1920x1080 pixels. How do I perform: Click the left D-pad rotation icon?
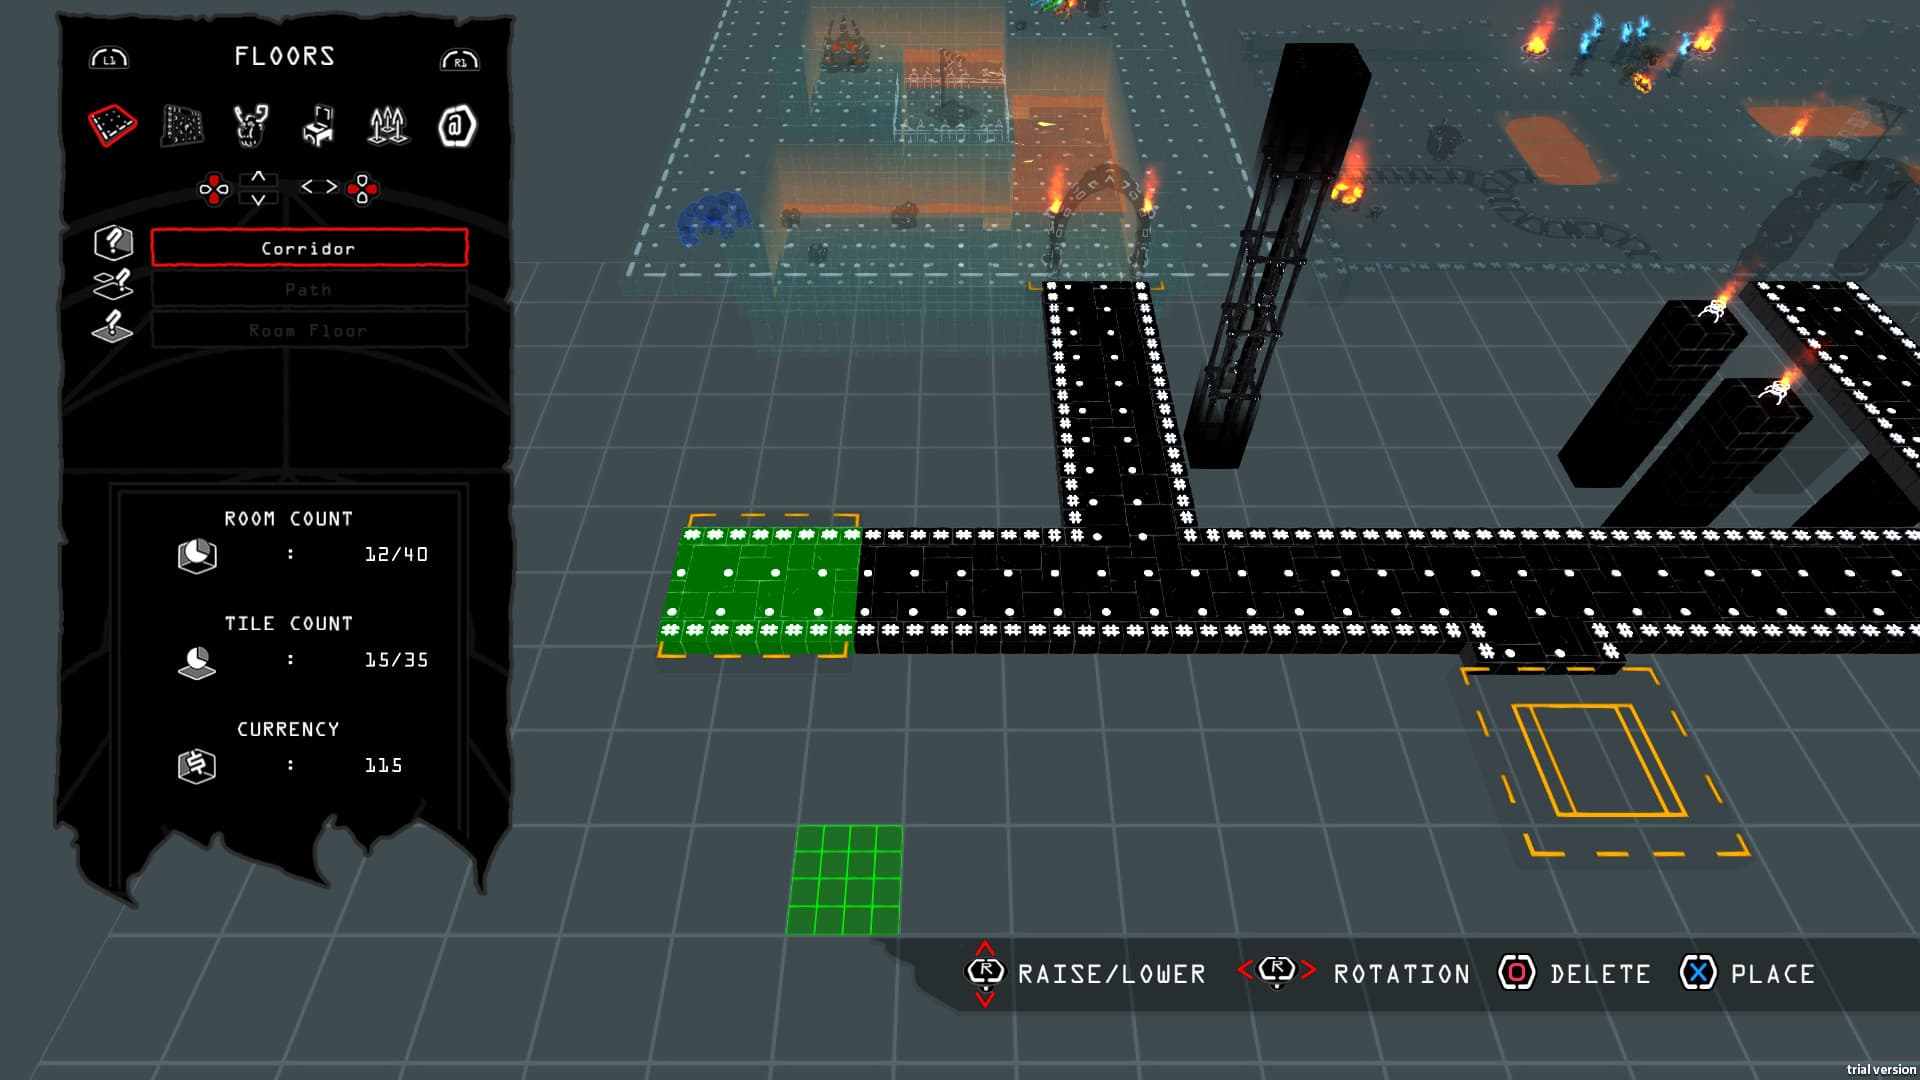pyautogui.click(x=215, y=187)
